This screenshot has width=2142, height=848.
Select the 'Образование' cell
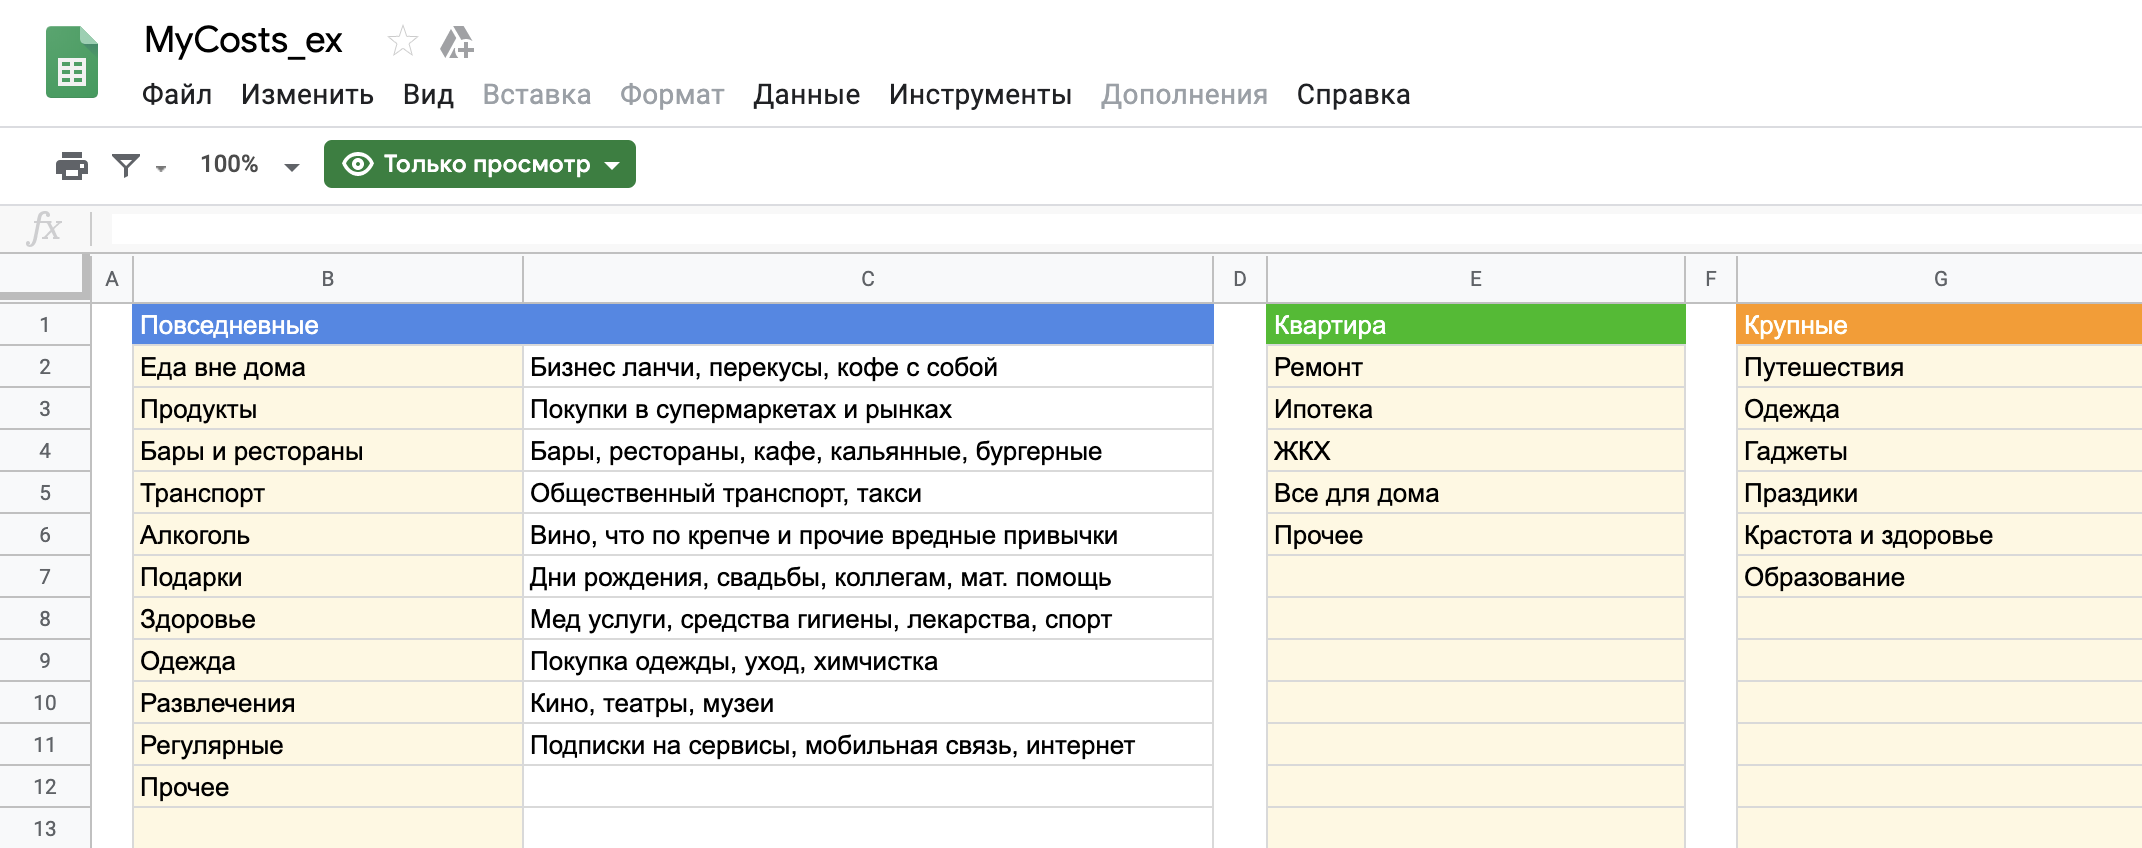tap(1940, 577)
